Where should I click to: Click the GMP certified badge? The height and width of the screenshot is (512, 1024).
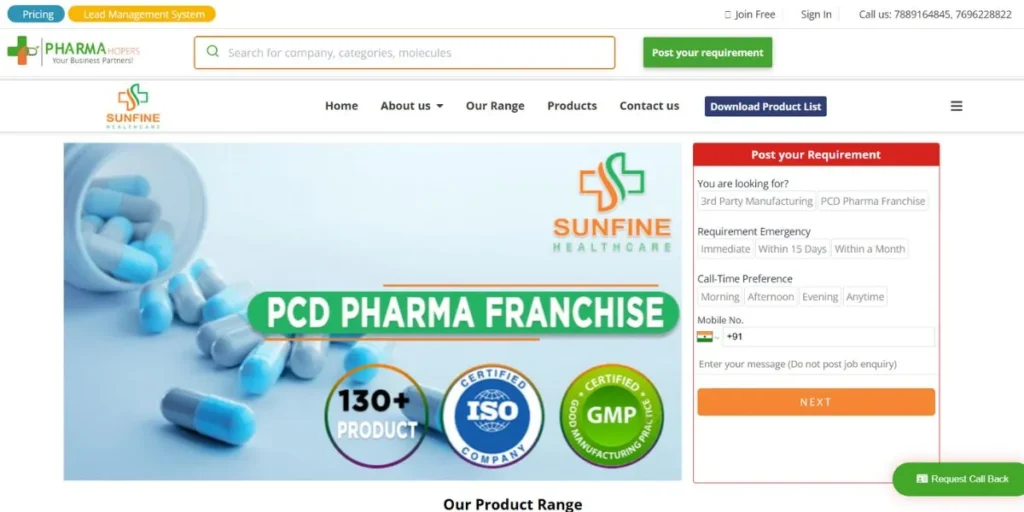point(611,415)
